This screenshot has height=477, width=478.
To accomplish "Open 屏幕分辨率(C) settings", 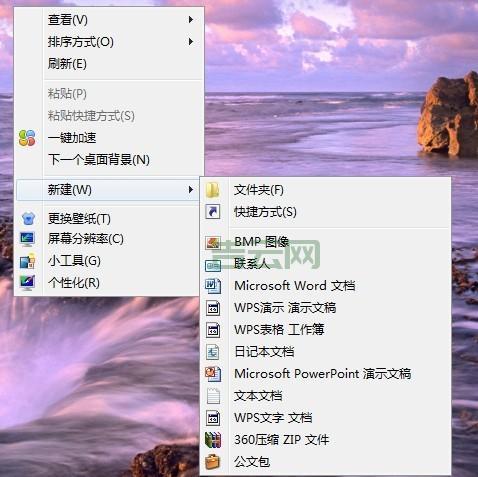I will click(x=109, y=239).
